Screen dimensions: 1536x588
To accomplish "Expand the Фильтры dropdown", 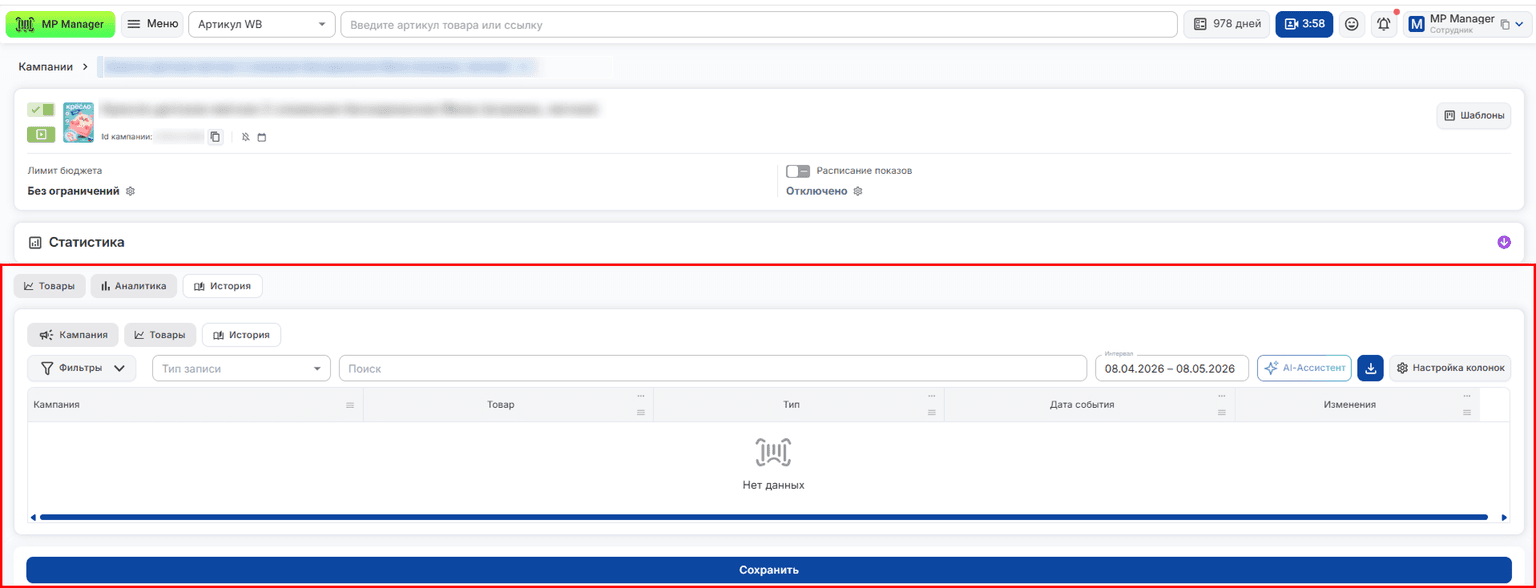I will tap(82, 368).
